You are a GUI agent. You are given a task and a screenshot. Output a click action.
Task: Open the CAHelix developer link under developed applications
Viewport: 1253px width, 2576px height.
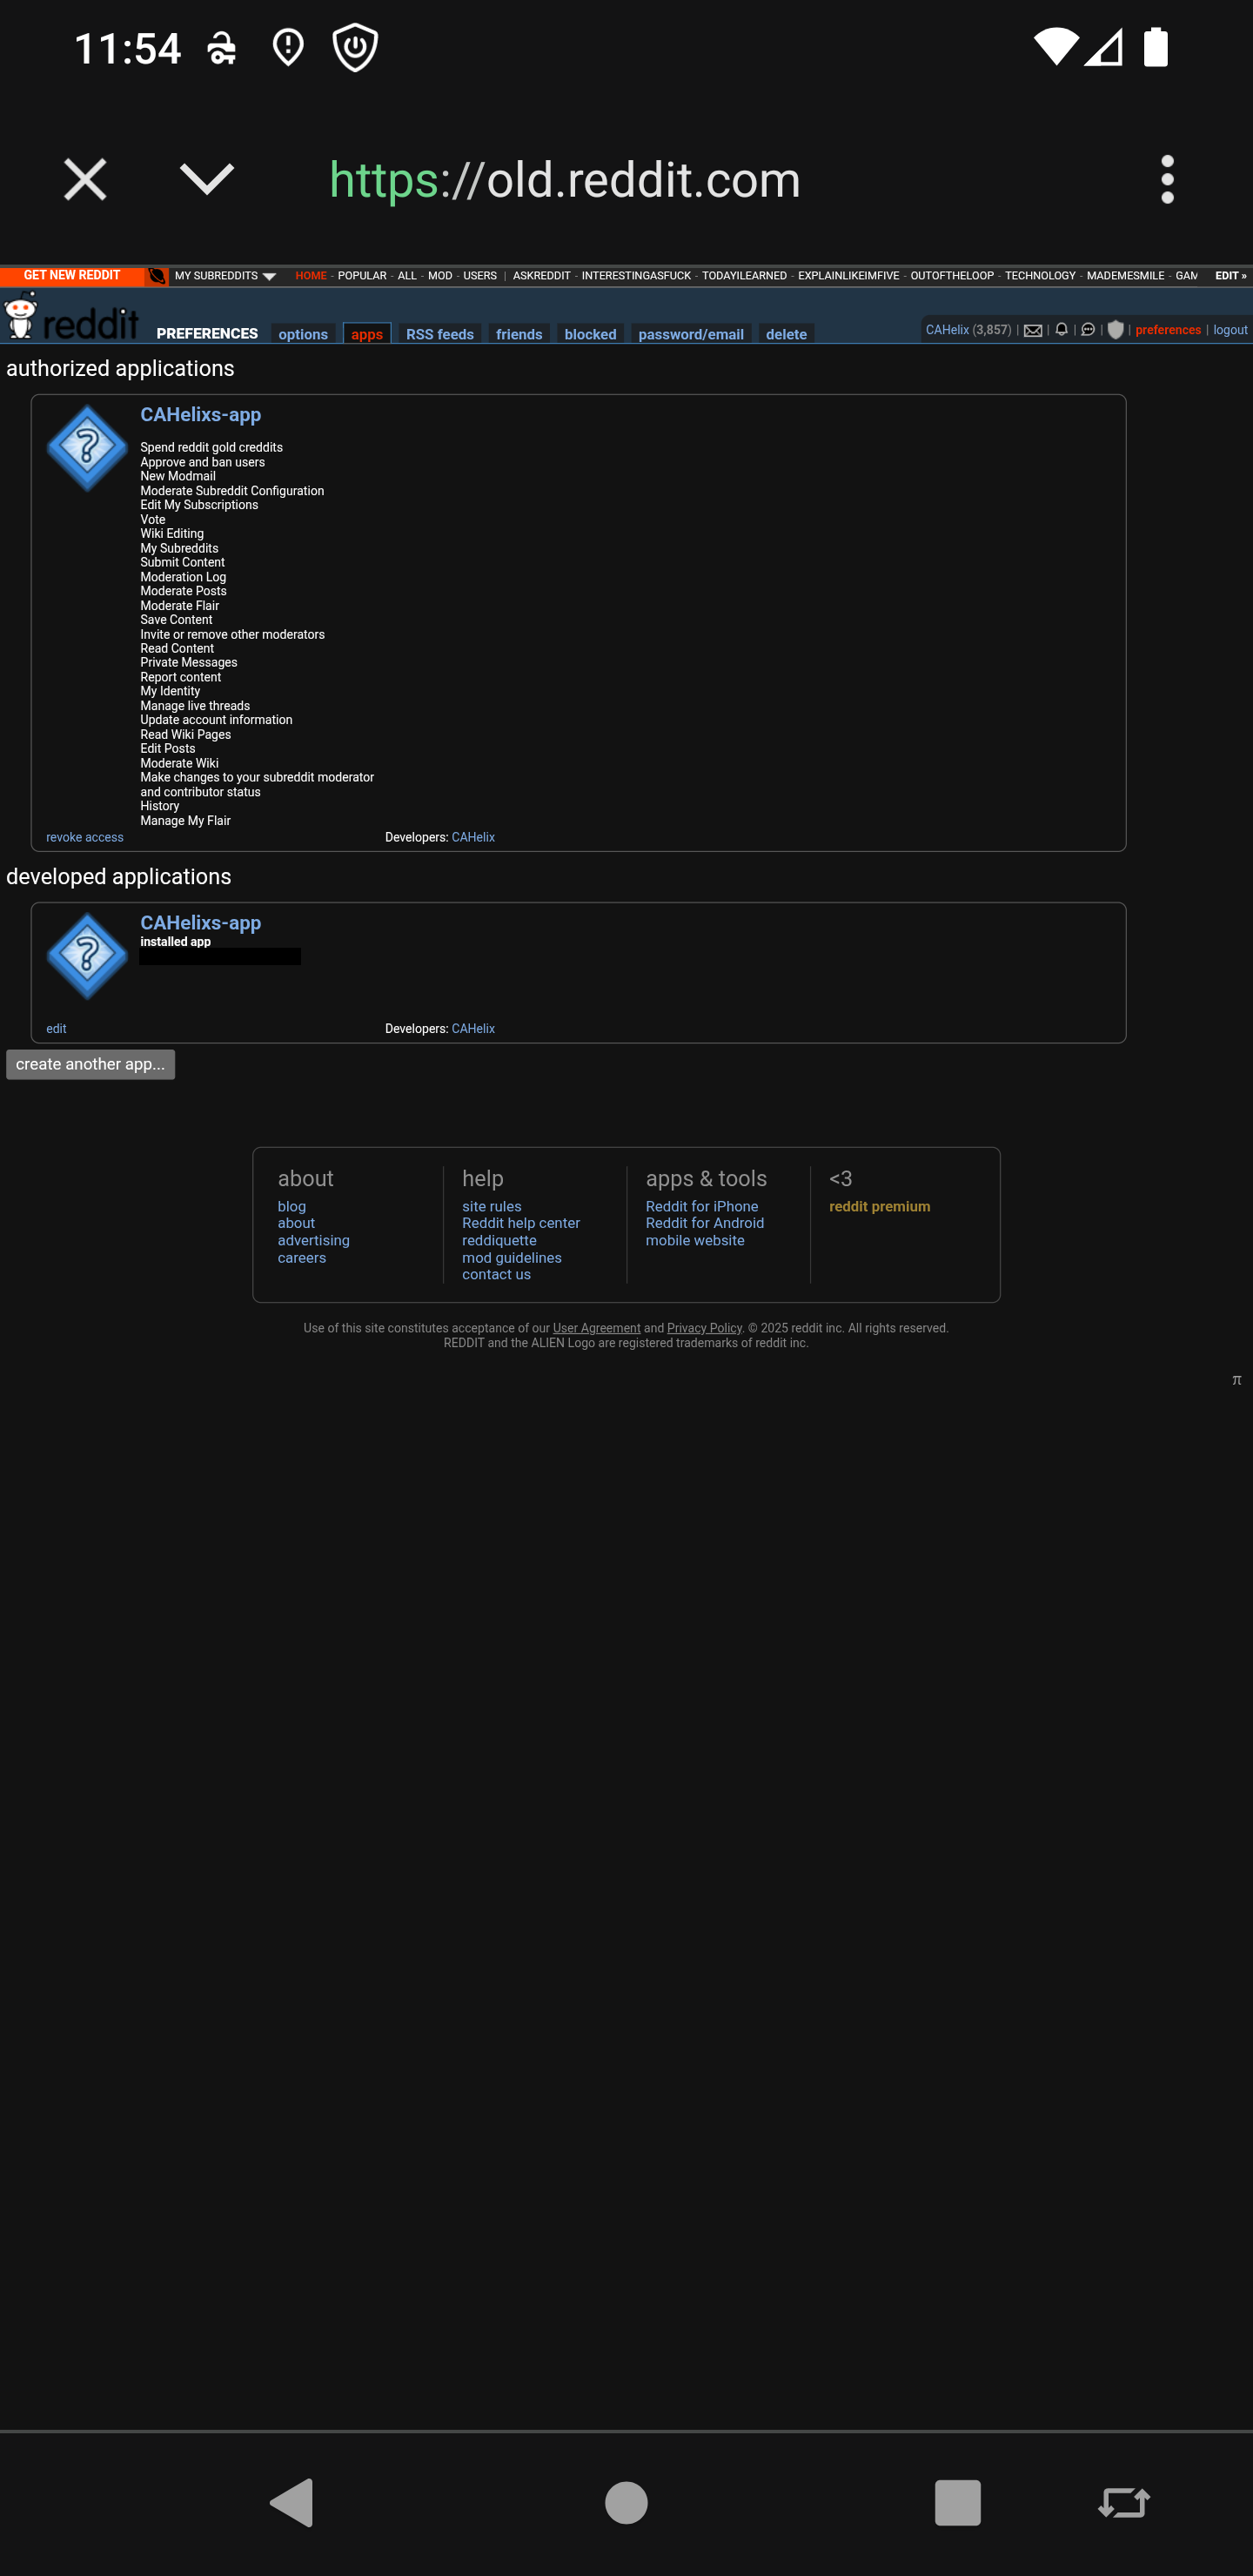pos(473,1028)
